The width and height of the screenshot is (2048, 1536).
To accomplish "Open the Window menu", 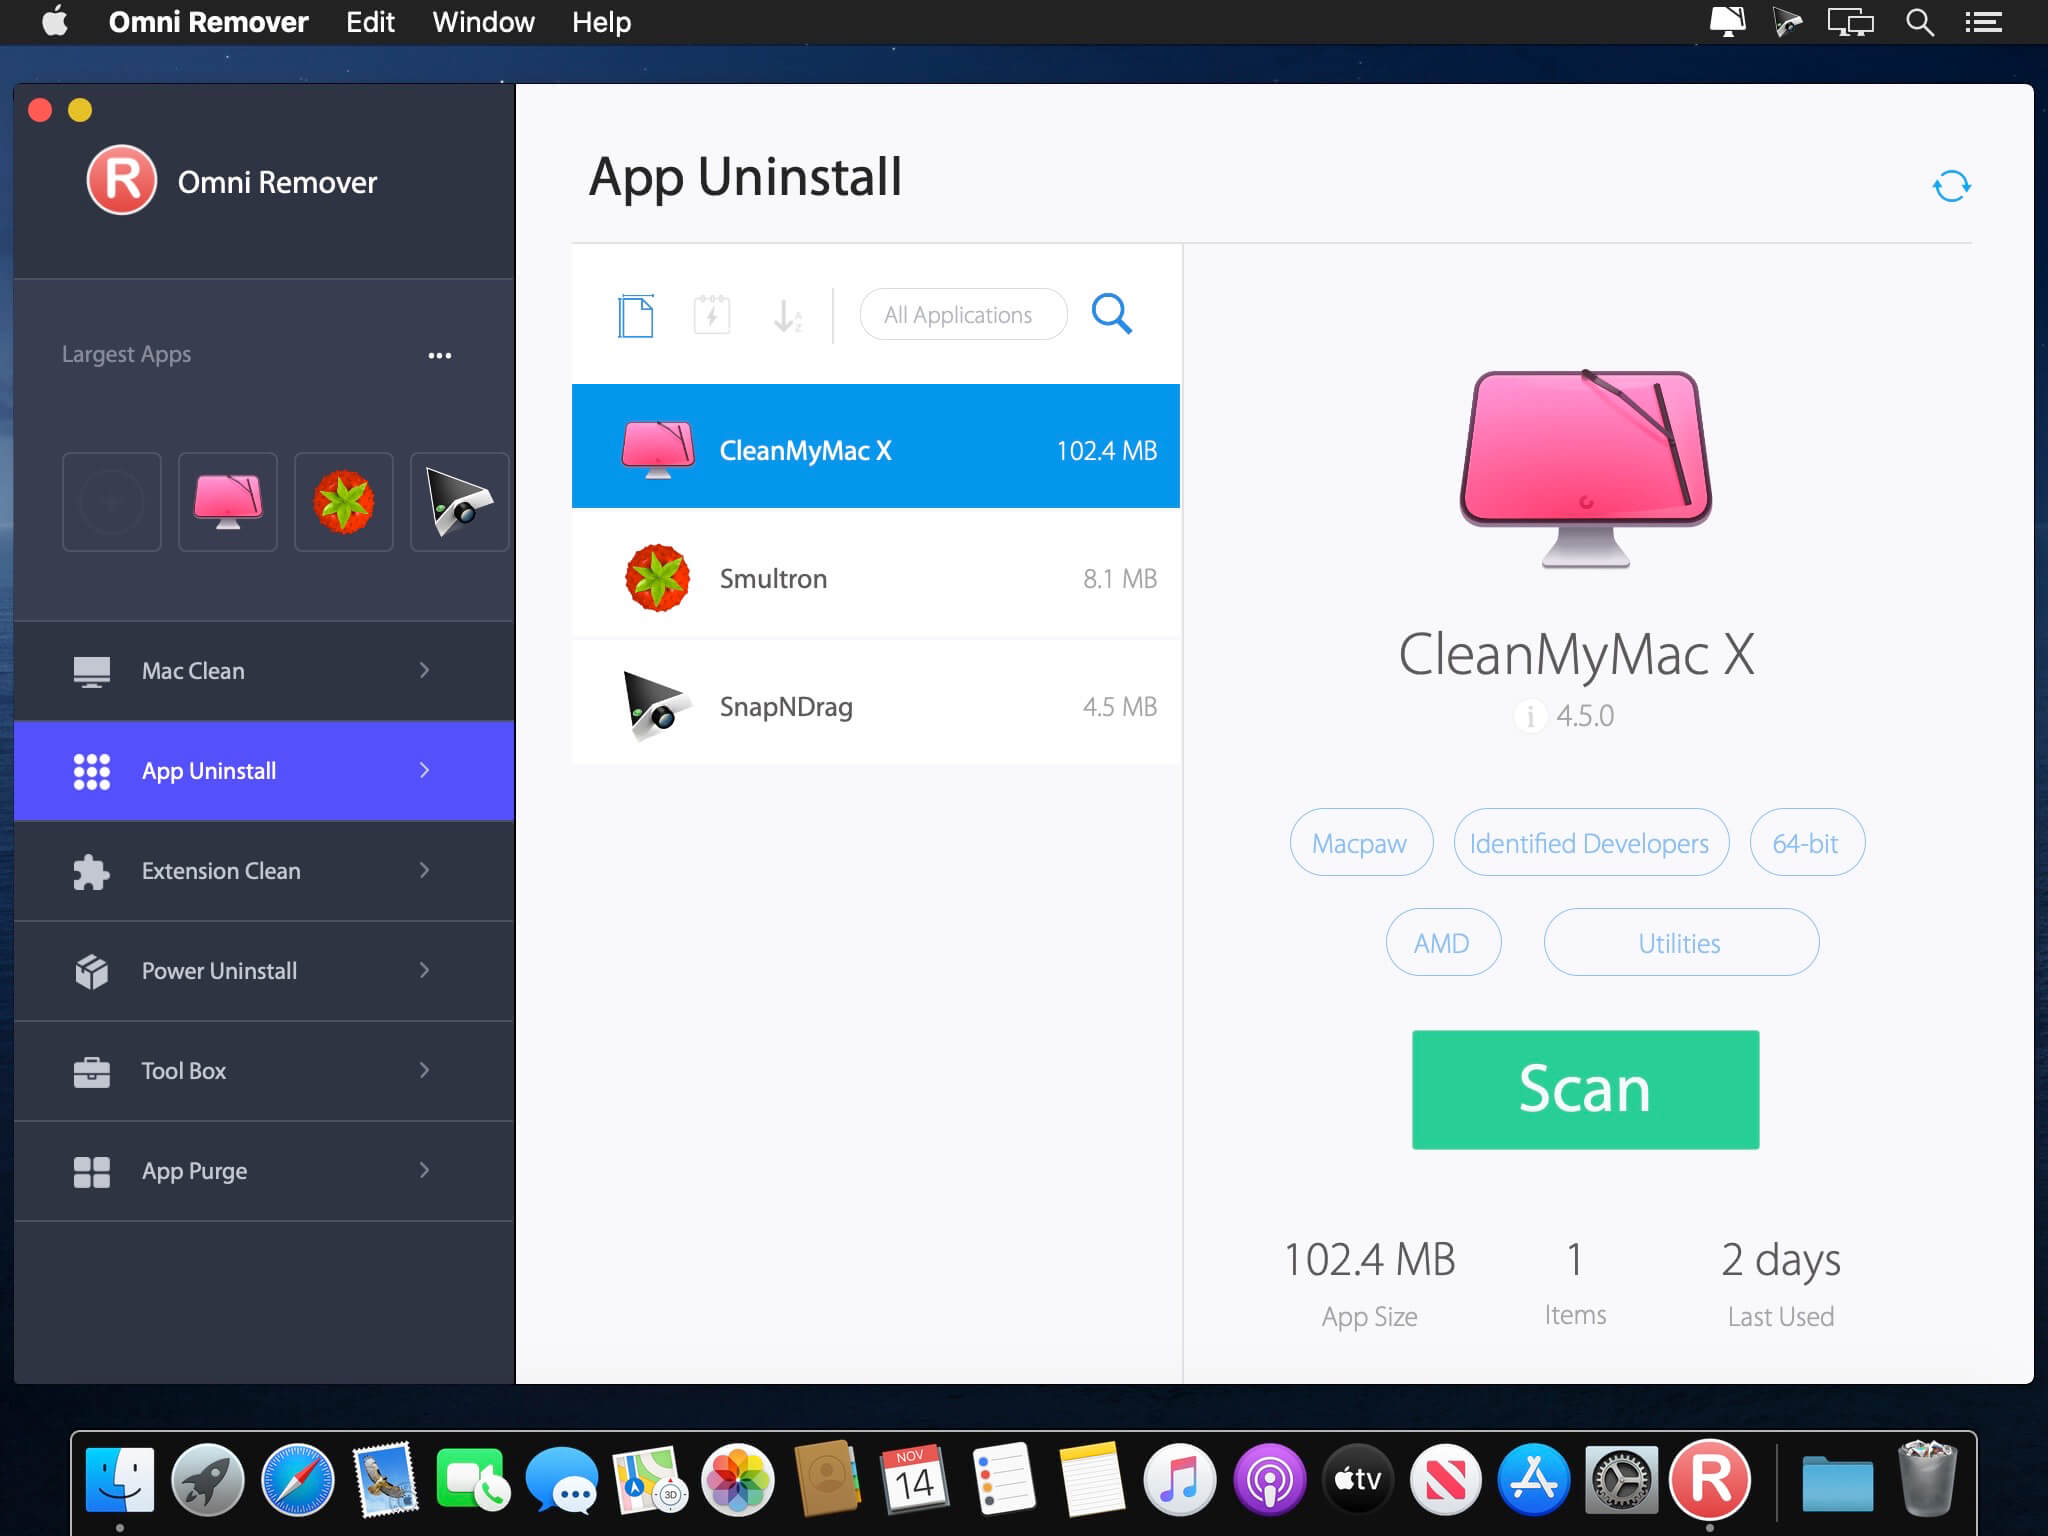I will 483,21.
